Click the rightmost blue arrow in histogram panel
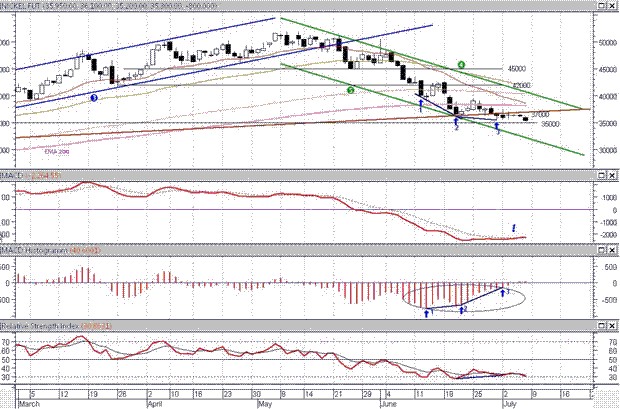Viewport: 620px width, 409px height. [502, 294]
